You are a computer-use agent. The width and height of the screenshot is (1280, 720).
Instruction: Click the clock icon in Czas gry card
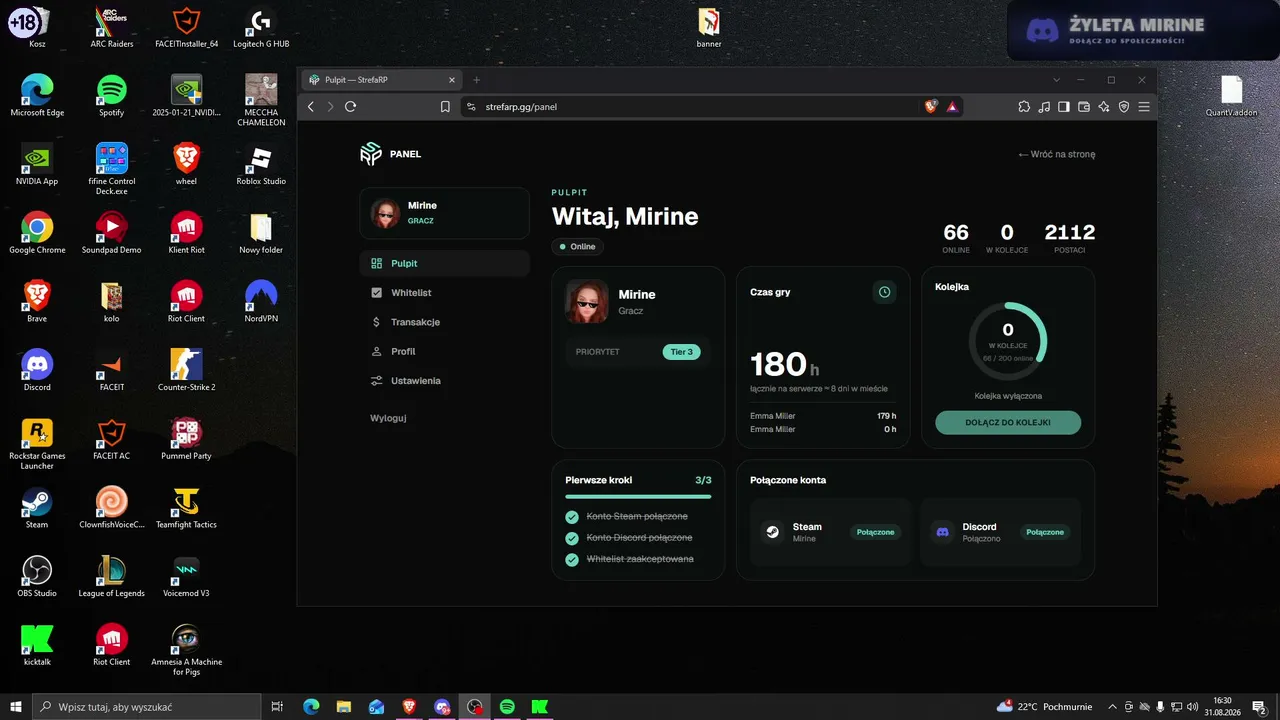(884, 292)
